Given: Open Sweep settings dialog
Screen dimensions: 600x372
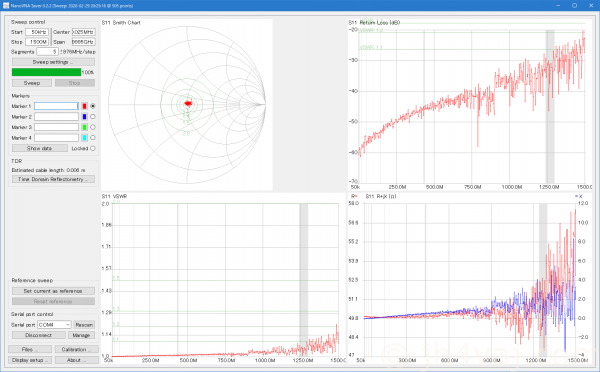Looking at the screenshot, I should tap(53, 62).
